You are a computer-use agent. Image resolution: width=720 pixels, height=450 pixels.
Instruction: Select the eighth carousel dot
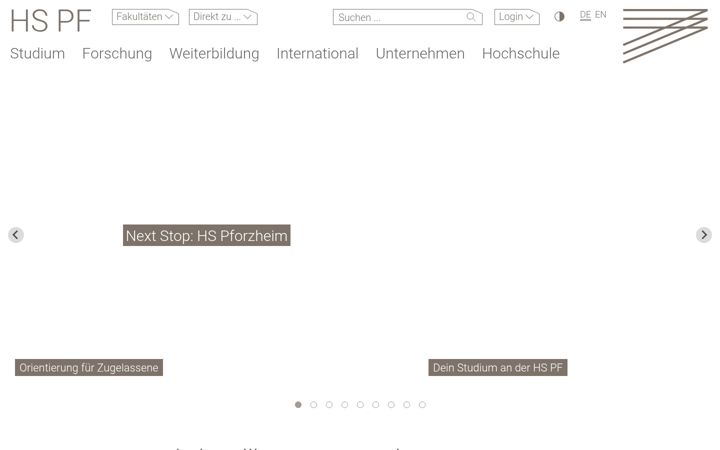pos(406,405)
